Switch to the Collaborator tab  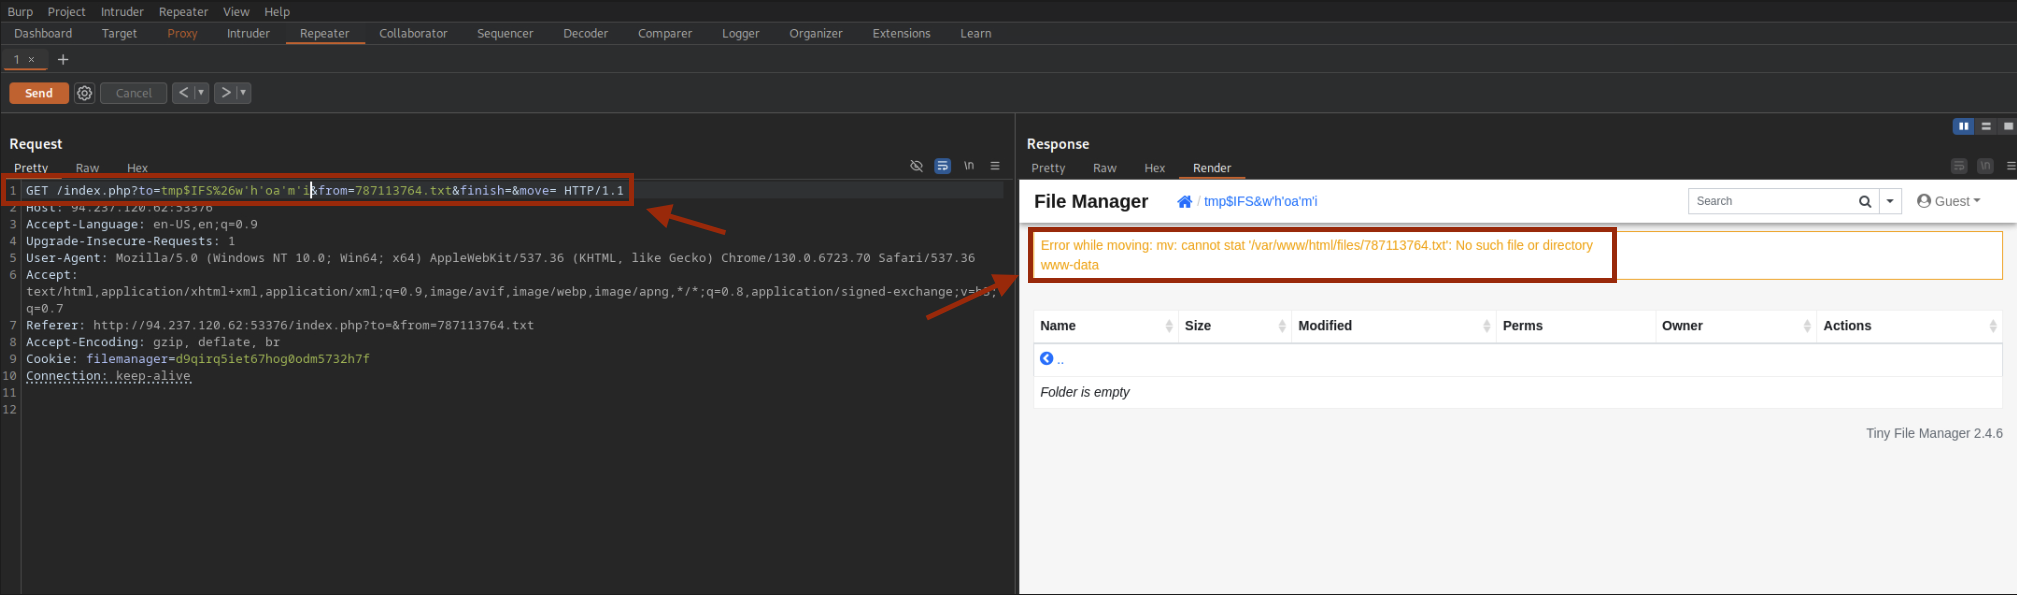click(x=413, y=34)
